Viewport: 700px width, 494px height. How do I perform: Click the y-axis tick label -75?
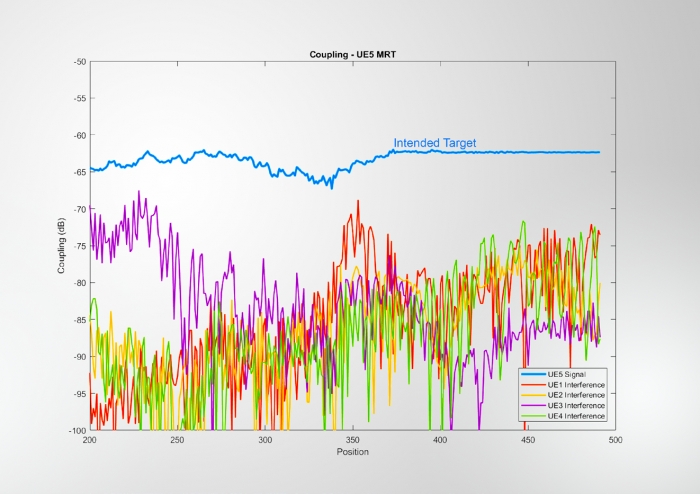coord(80,246)
